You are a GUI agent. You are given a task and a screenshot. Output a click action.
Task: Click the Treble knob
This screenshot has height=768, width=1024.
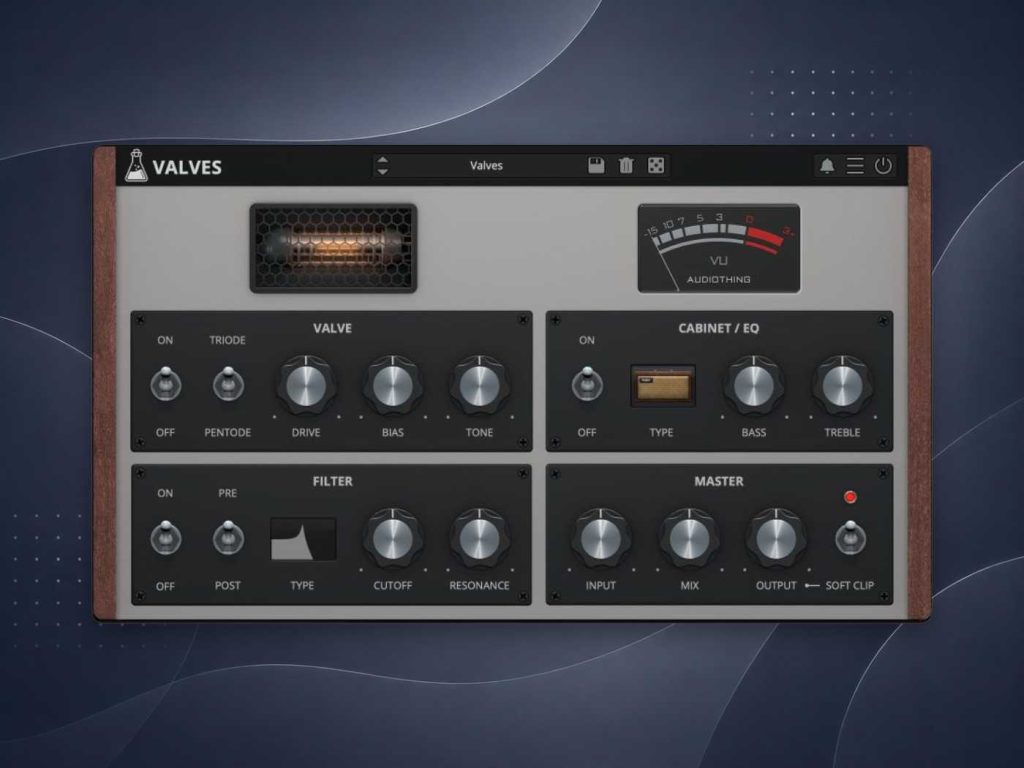point(842,386)
